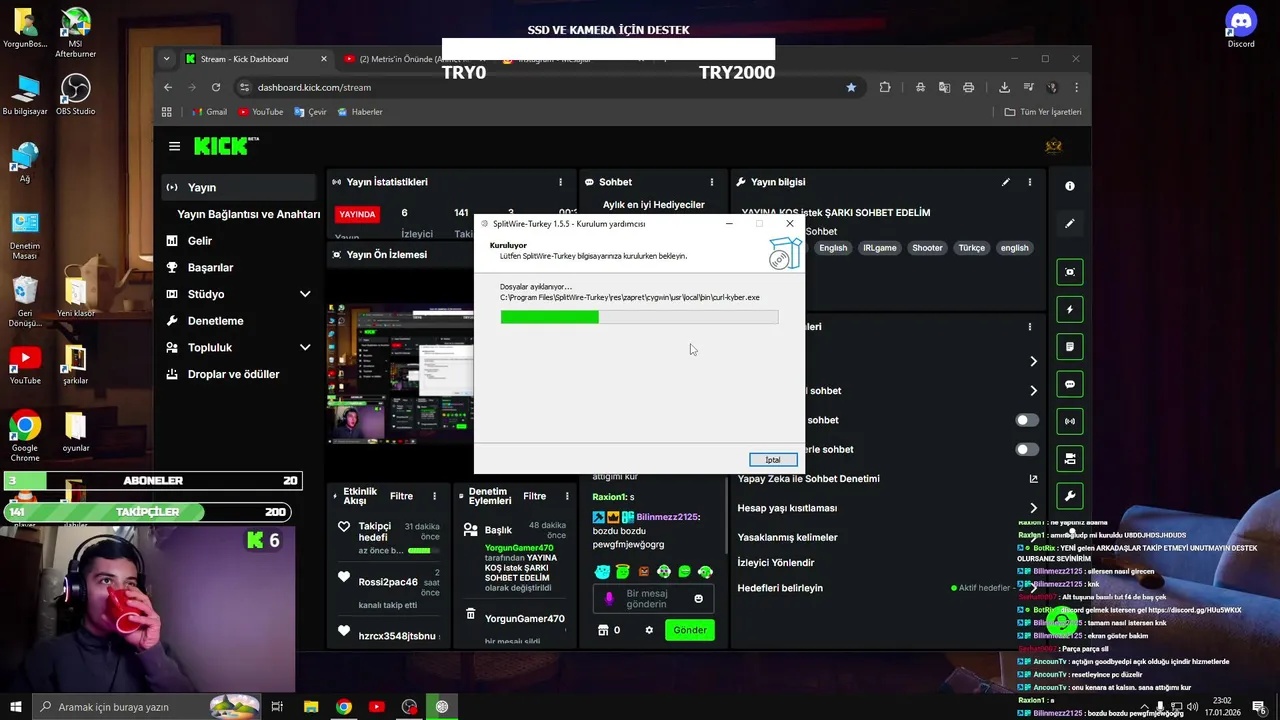This screenshot has height=720, width=1280.
Task: Open Yayın bilgisi panel three-dot menu
Action: click(x=1030, y=182)
